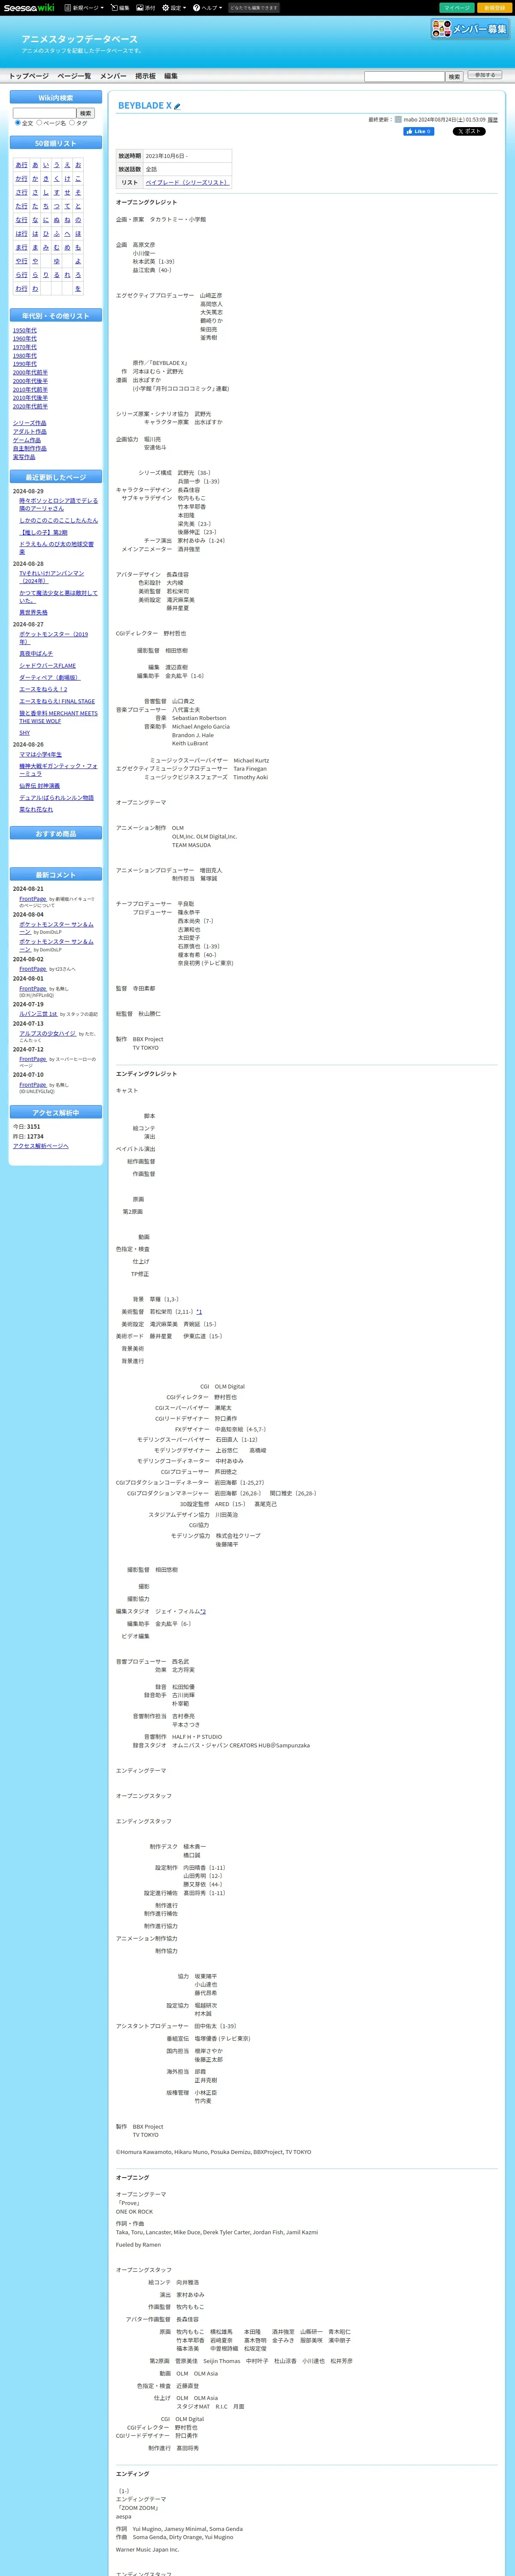The height and width of the screenshot is (2576, 515).
Task: Open the 2020年代前半 list link
Action: coord(30,406)
